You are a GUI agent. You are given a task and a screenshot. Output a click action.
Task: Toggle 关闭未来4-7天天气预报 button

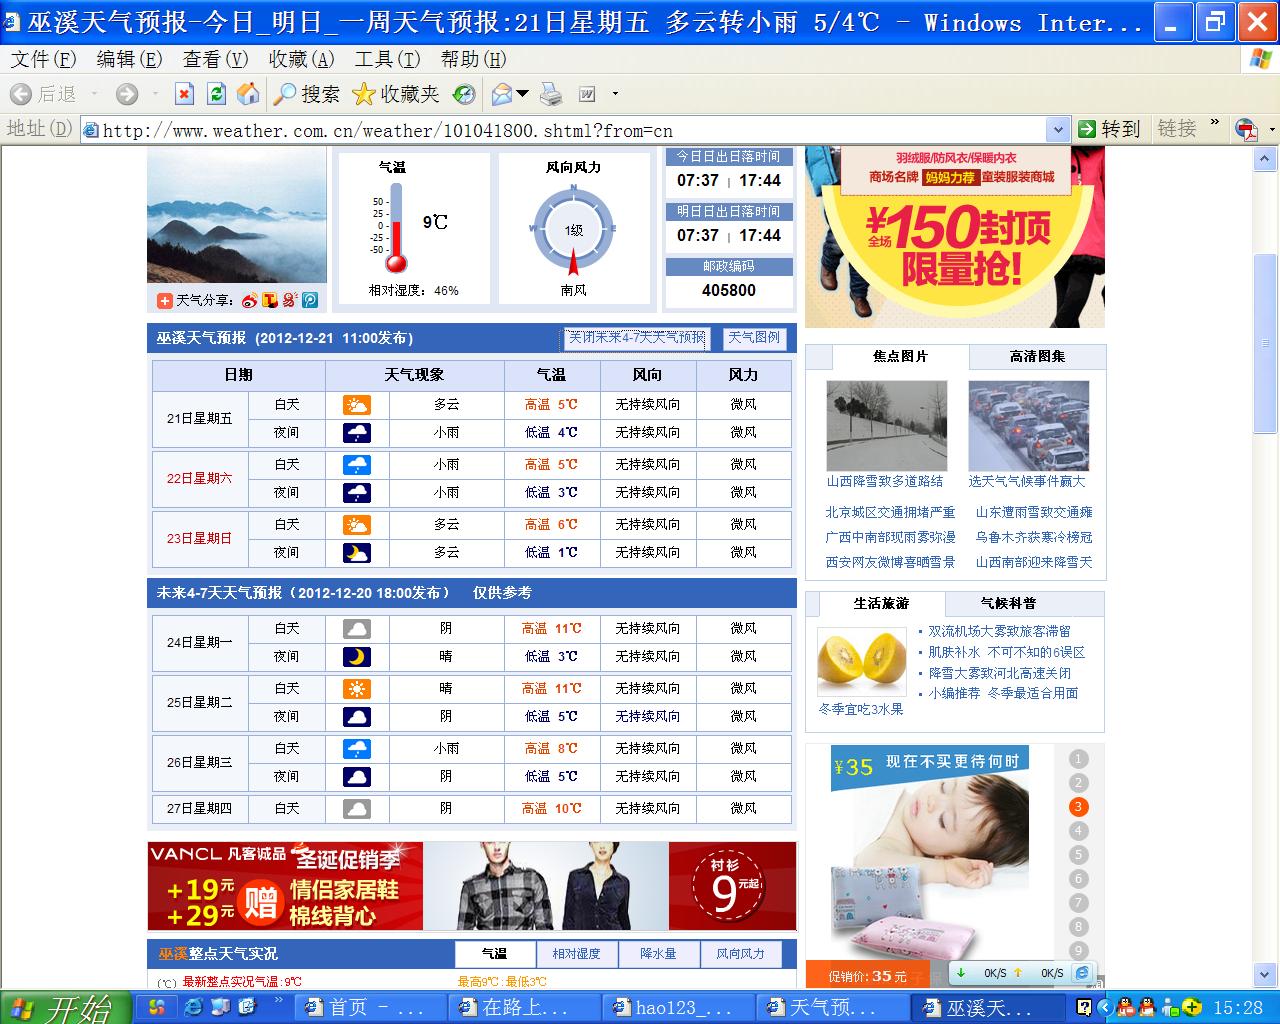point(637,338)
